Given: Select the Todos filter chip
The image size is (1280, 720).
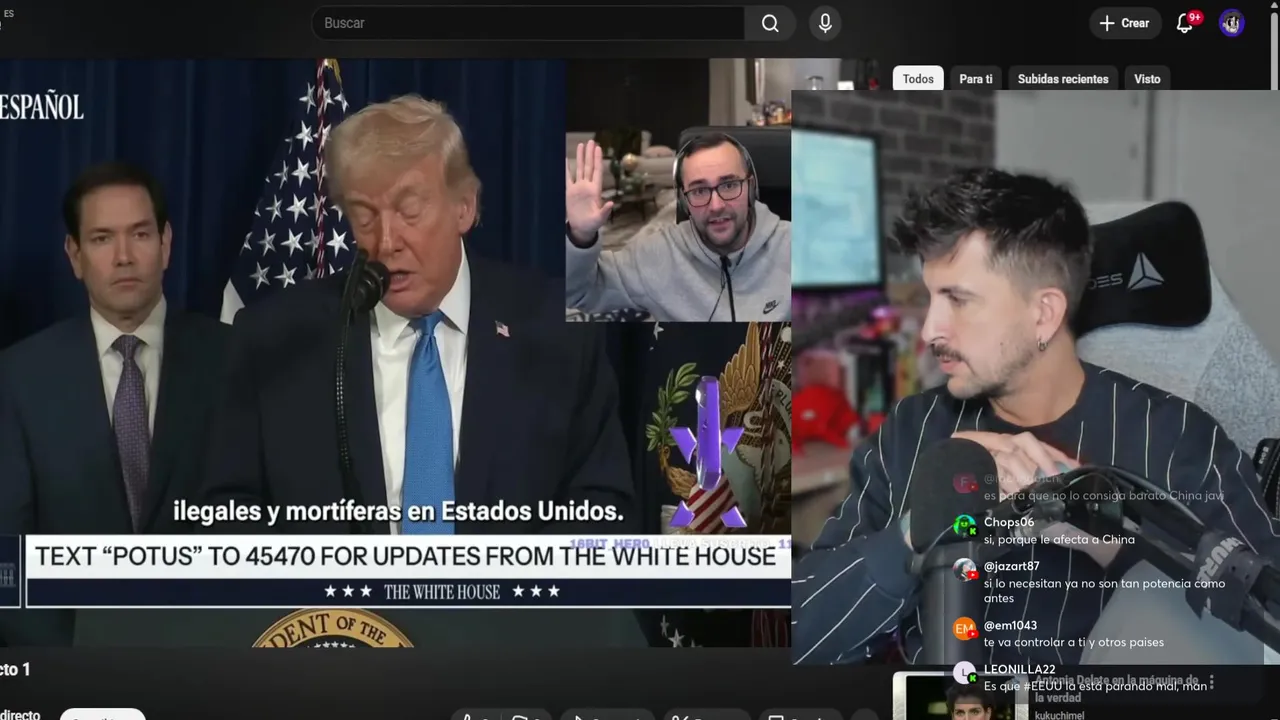Looking at the screenshot, I should pyautogui.click(x=918, y=79).
